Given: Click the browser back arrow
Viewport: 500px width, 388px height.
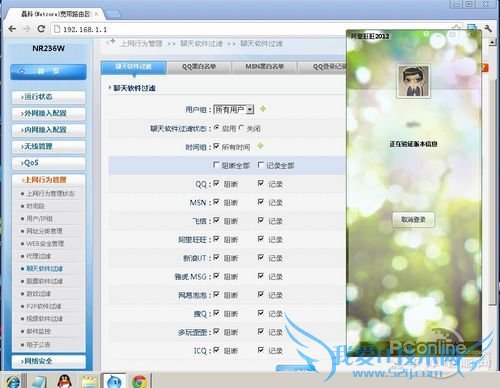Looking at the screenshot, I should [12, 29].
